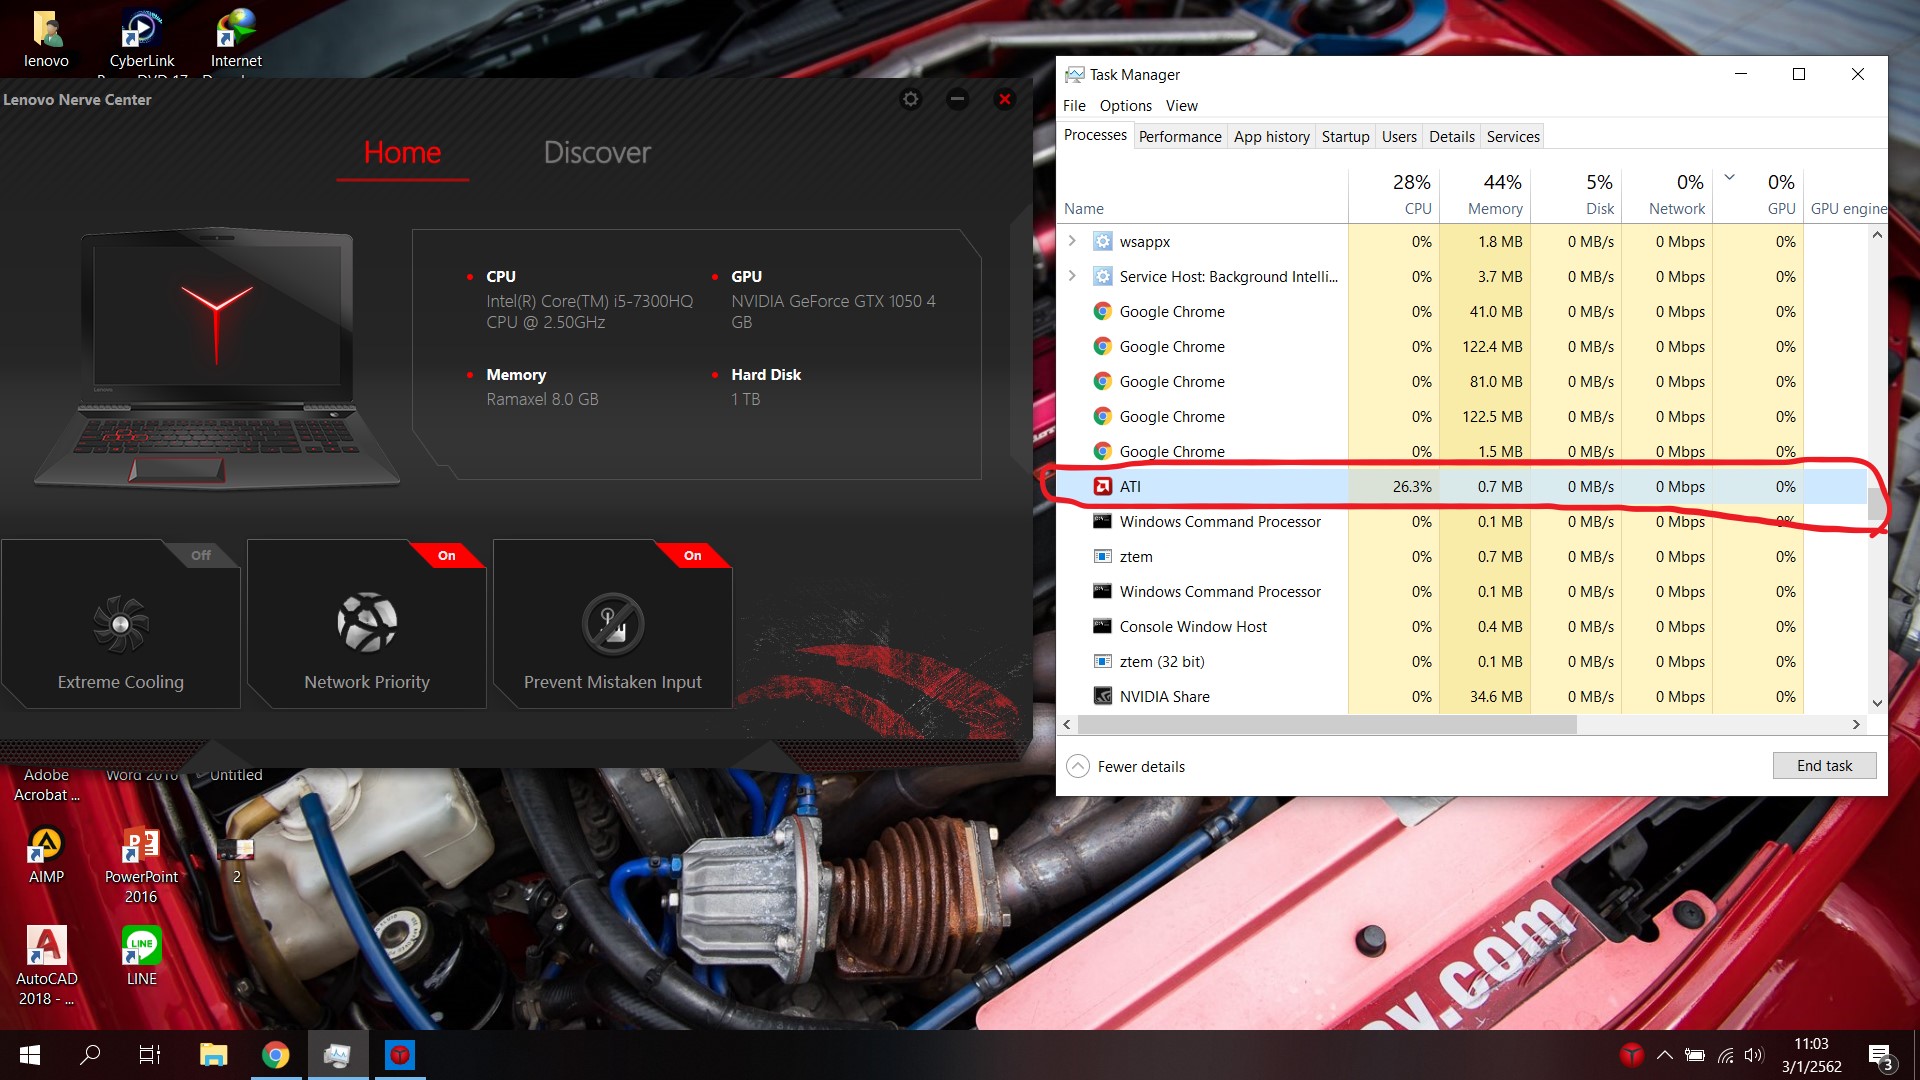The image size is (1920, 1080).
Task: Expand the wsappx process group
Action: 1072,241
